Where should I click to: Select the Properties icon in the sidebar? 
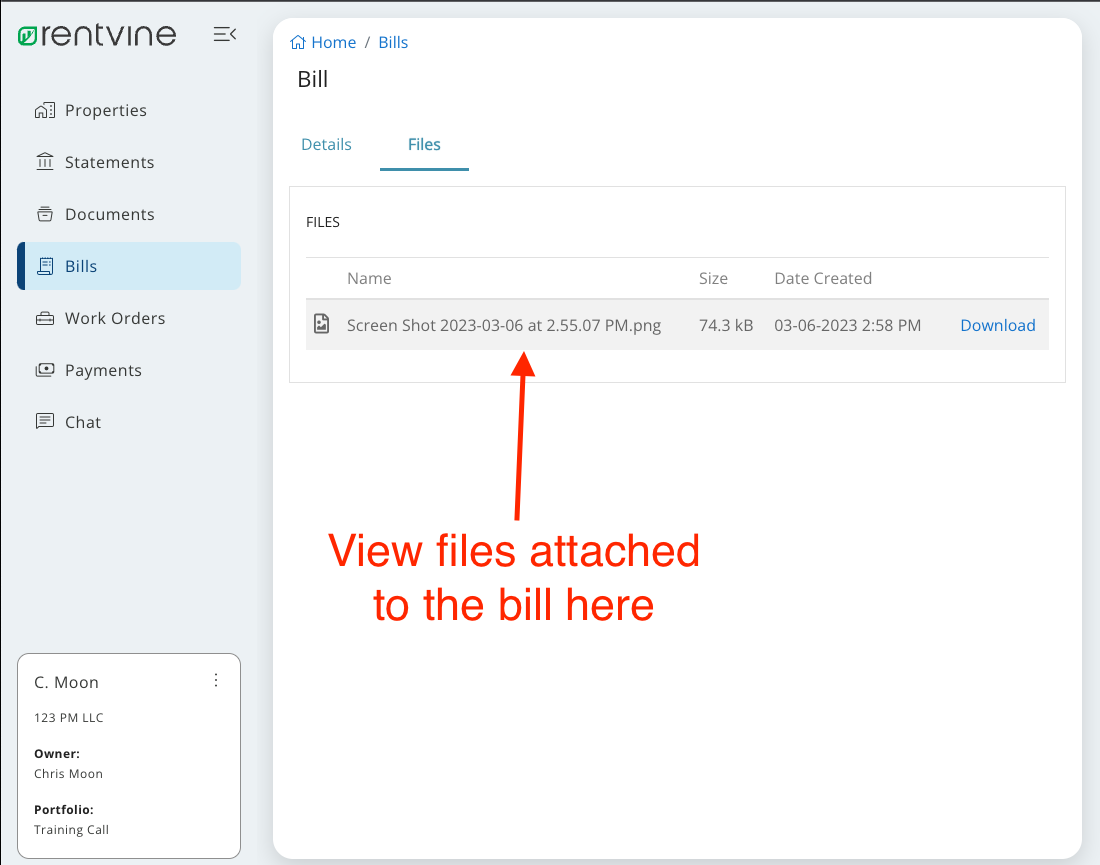coord(44,110)
